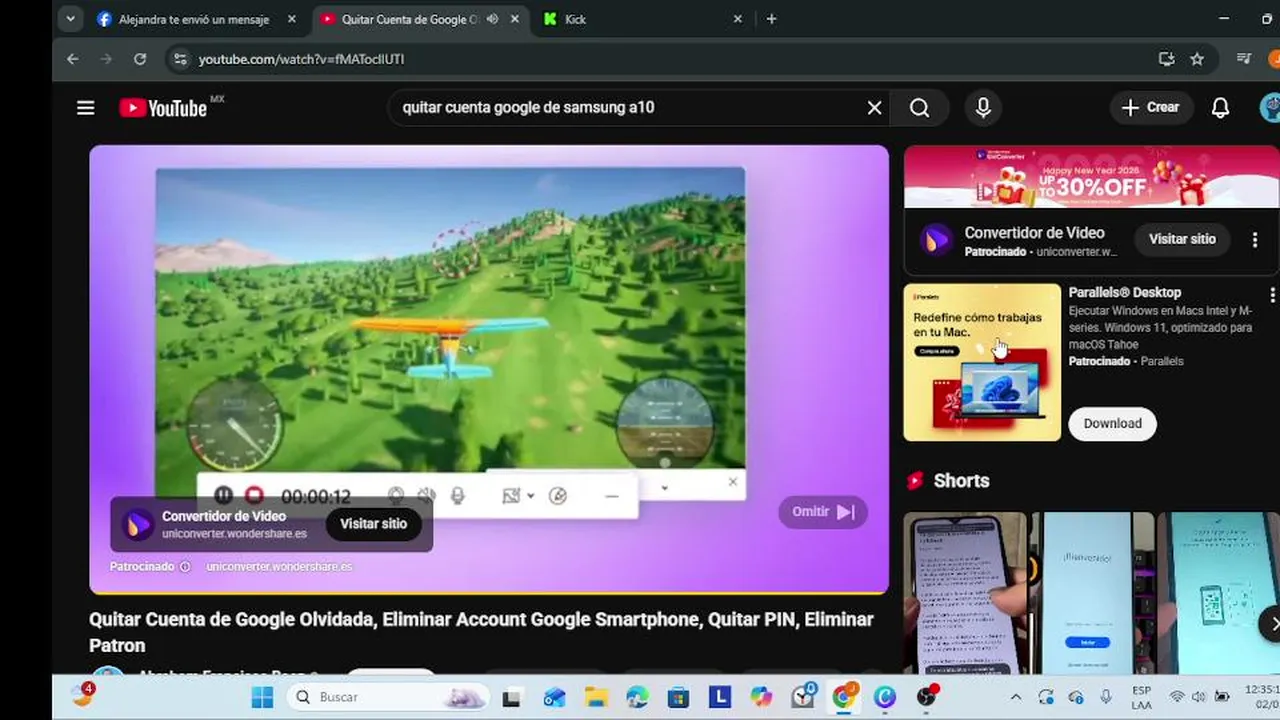Click the Shorts section heading
The height and width of the screenshot is (720, 1280).
click(961, 481)
